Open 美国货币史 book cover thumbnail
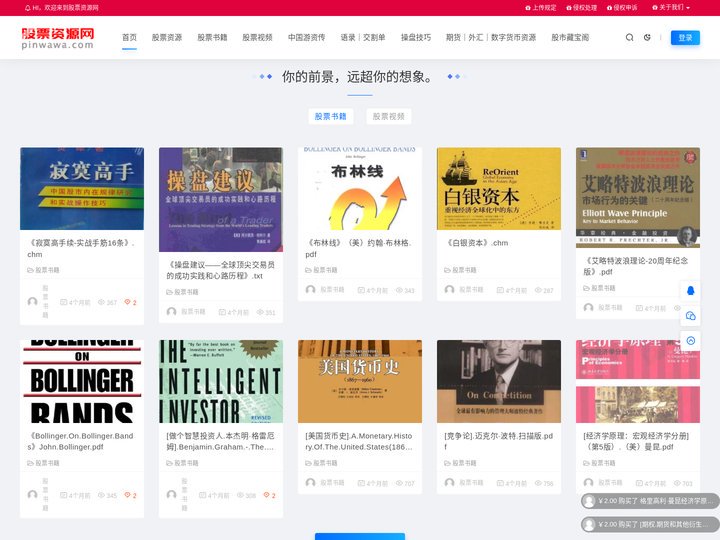The height and width of the screenshot is (540, 720). [360, 381]
